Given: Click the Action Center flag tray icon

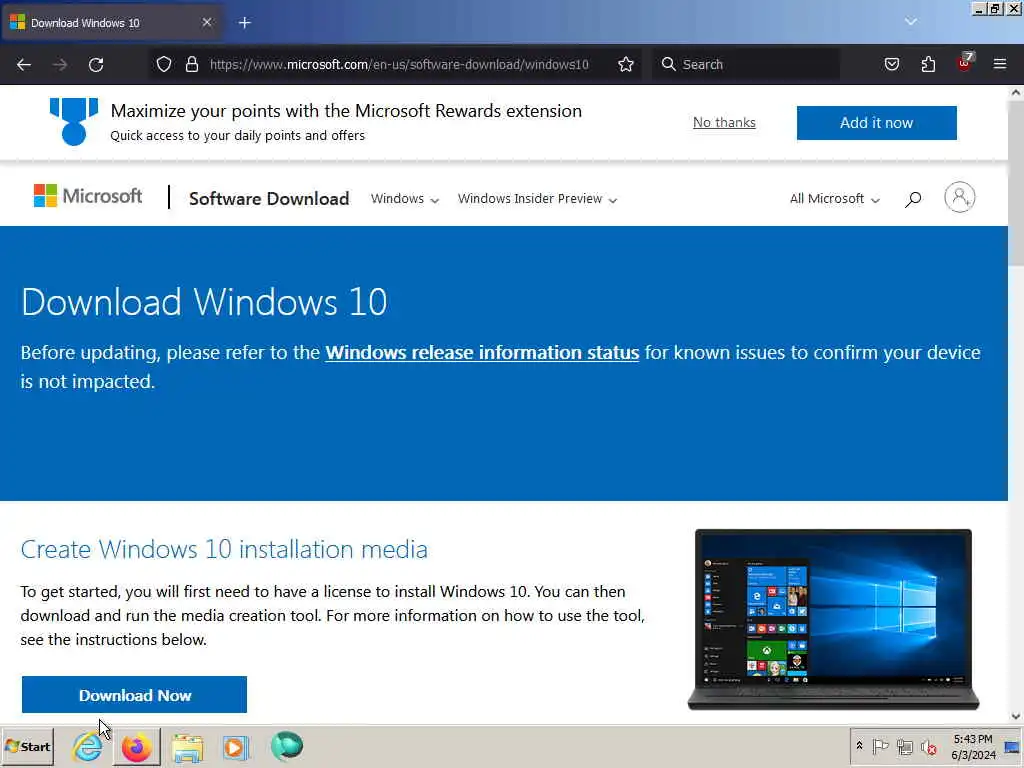Looking at the screenshot, I should (x=880, y=746).
